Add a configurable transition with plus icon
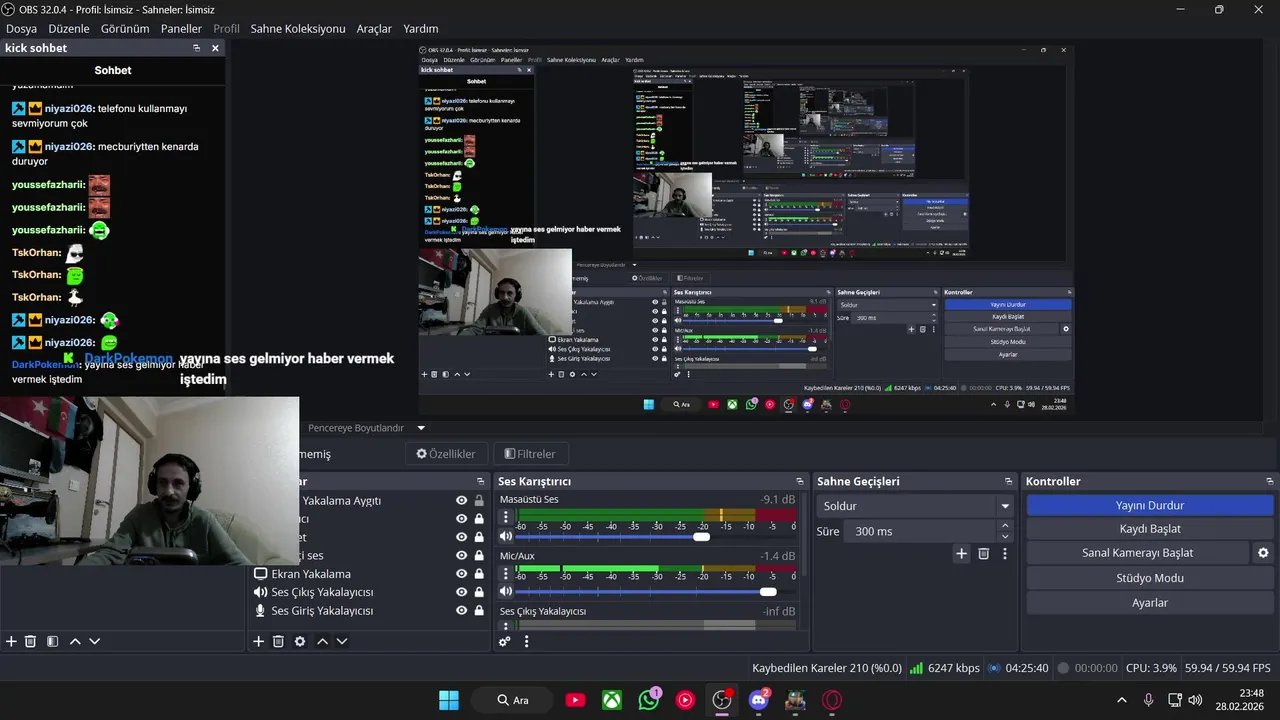1280x720 pixels. [961, 553]
